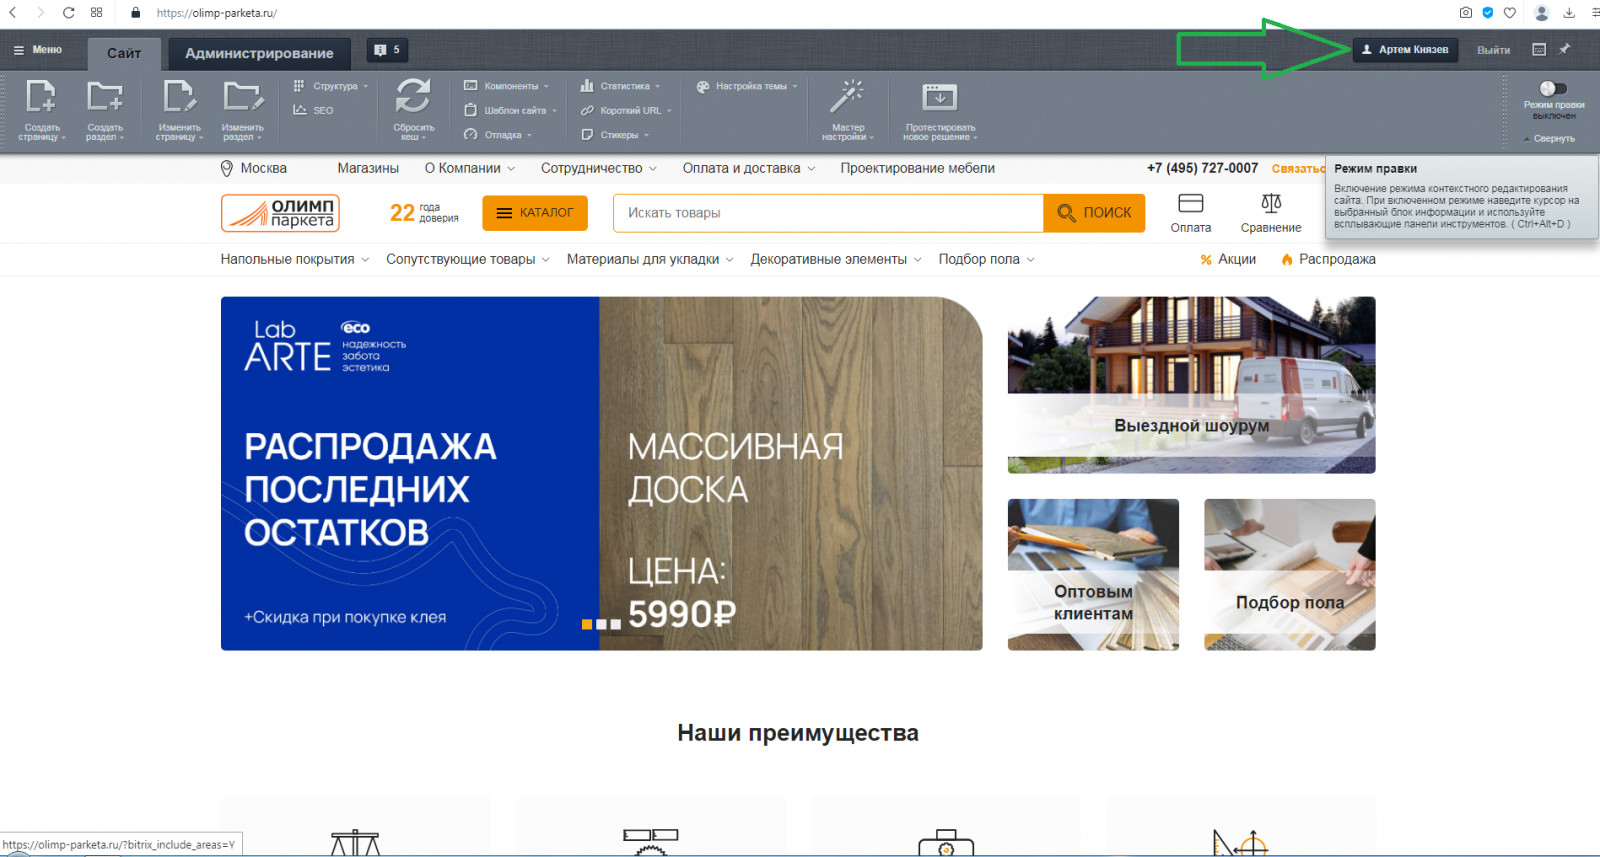1600x857 pixels.
Task: Open the Проектирование мебели link
Action: click(x=917, y=168)
